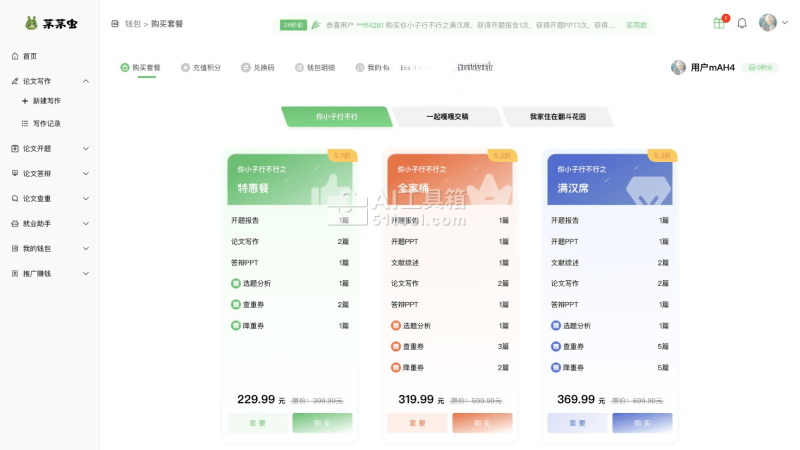
Task: Switch to the 兑换码 tab
Action: pos(258,68)
